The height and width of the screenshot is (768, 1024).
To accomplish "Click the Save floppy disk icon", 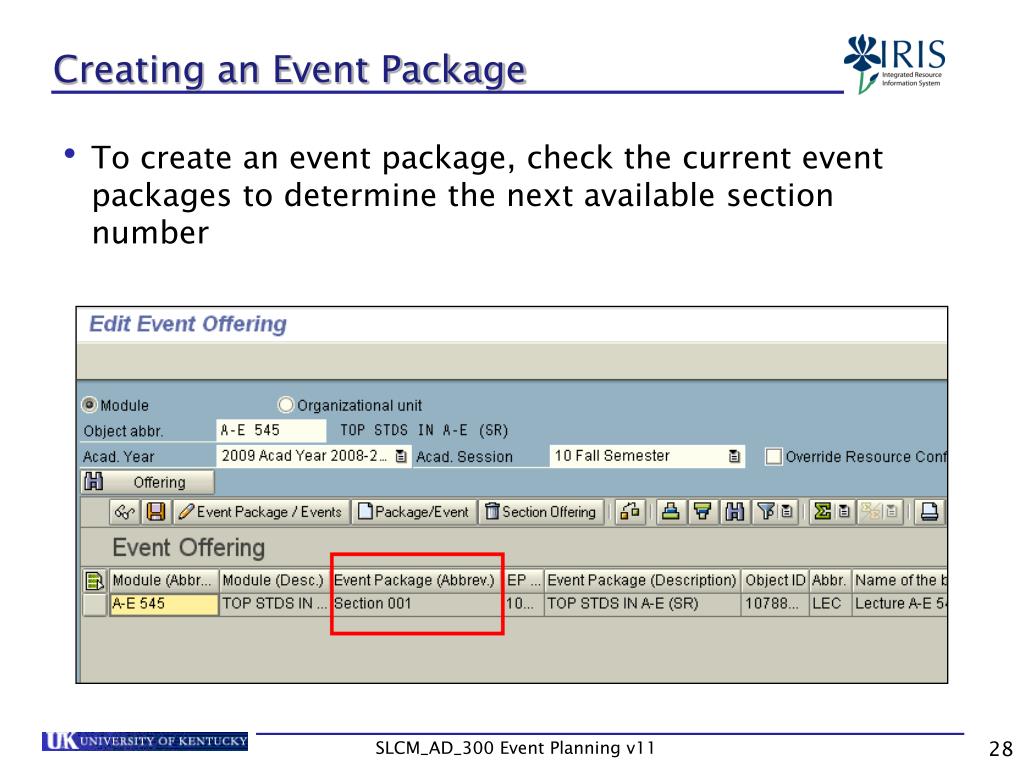I will tap(155, 512).
